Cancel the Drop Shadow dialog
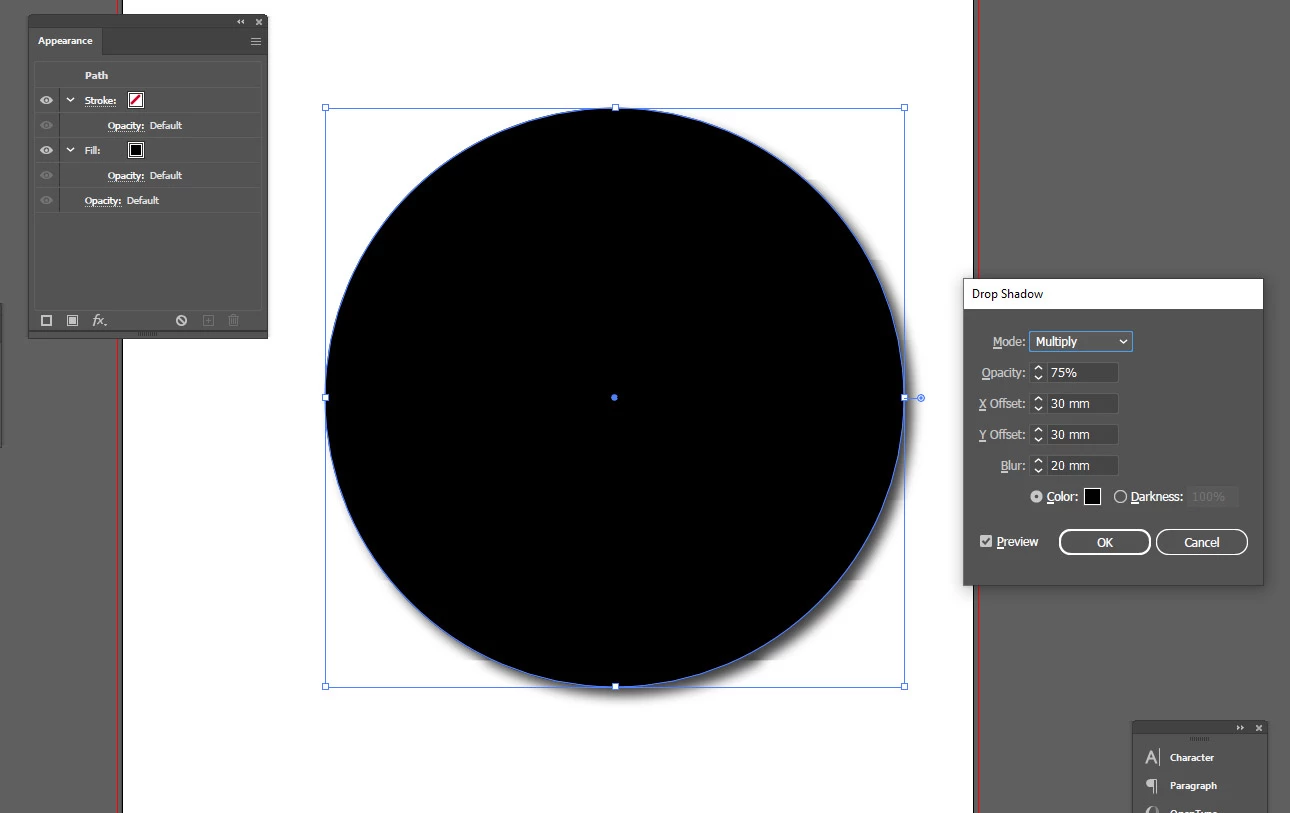Viewport: 1290px width, 813px height. (x=1202, y=542)
